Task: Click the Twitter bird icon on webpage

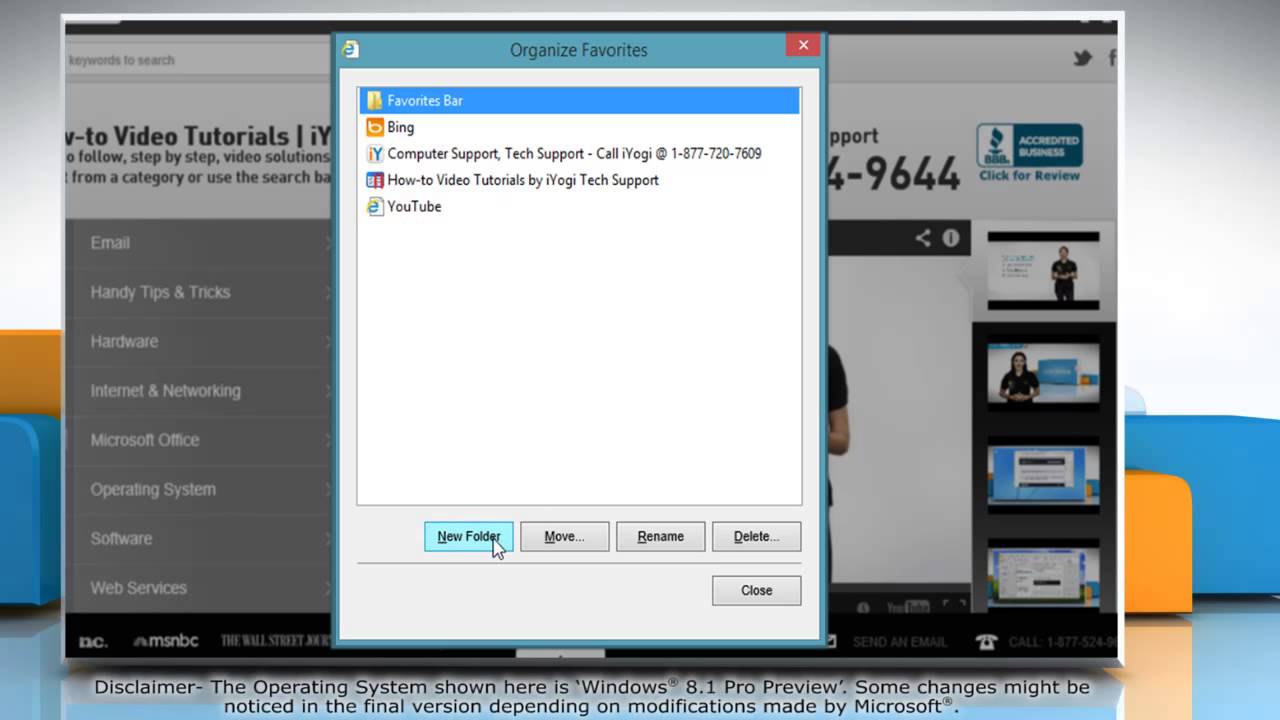Action: click(1083, 59)
